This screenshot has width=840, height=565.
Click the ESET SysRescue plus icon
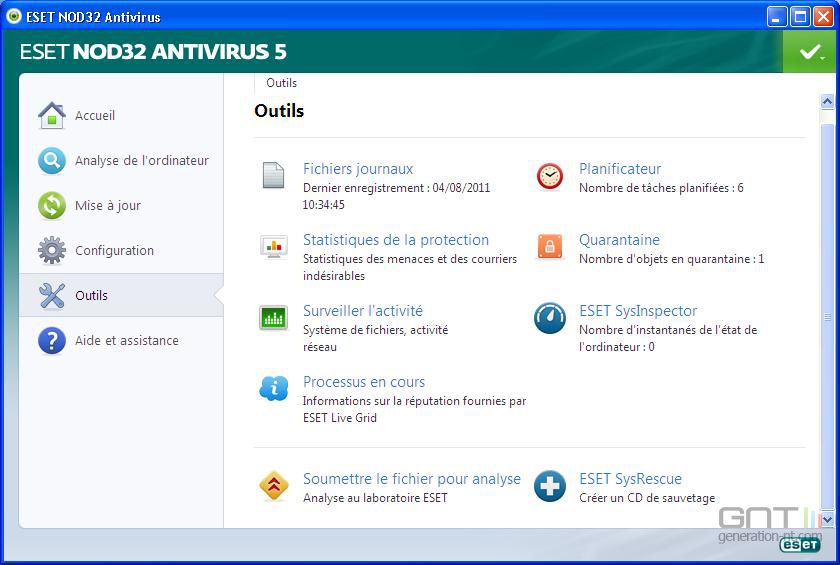[550, 486]
